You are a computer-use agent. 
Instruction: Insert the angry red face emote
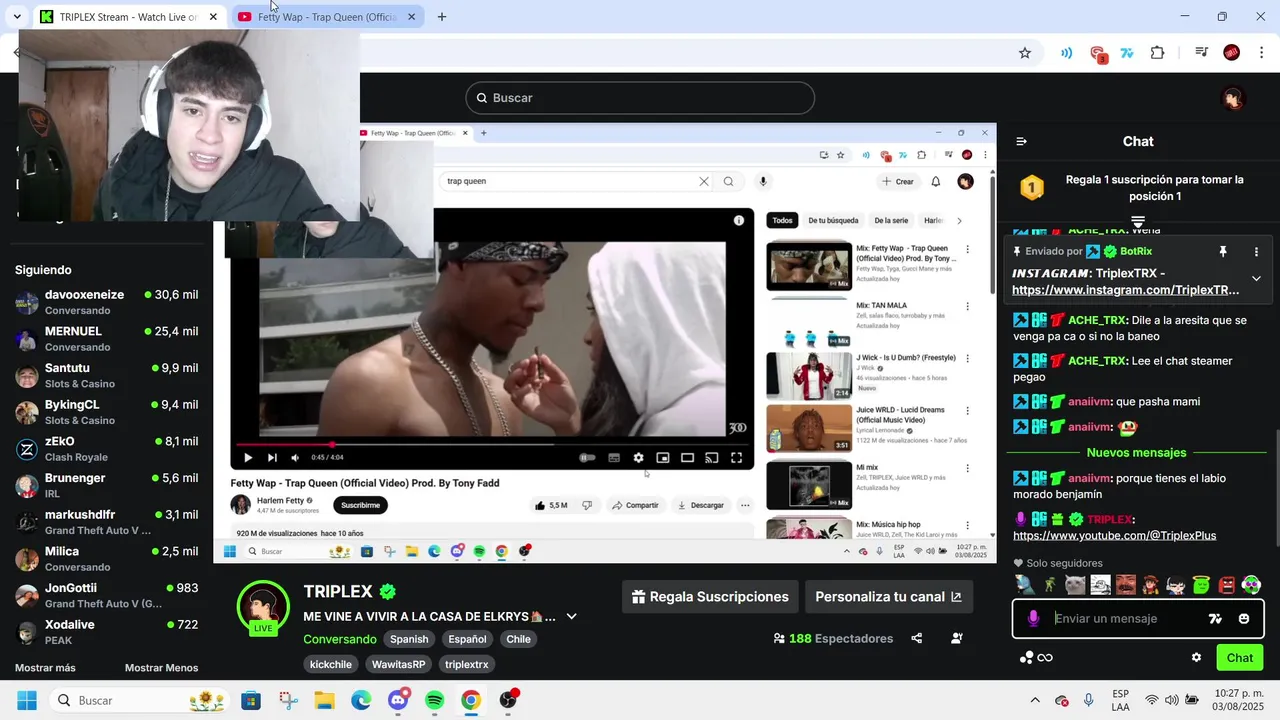1227,585
